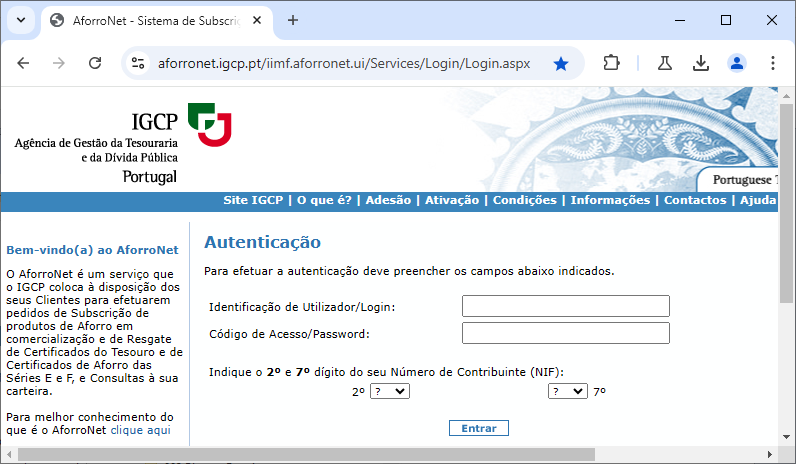Image resolution: width=796 pixels, height=464 pixels.
Task: Open the Downloads icon
Action: pyautogui.click(x=701, y=63)
